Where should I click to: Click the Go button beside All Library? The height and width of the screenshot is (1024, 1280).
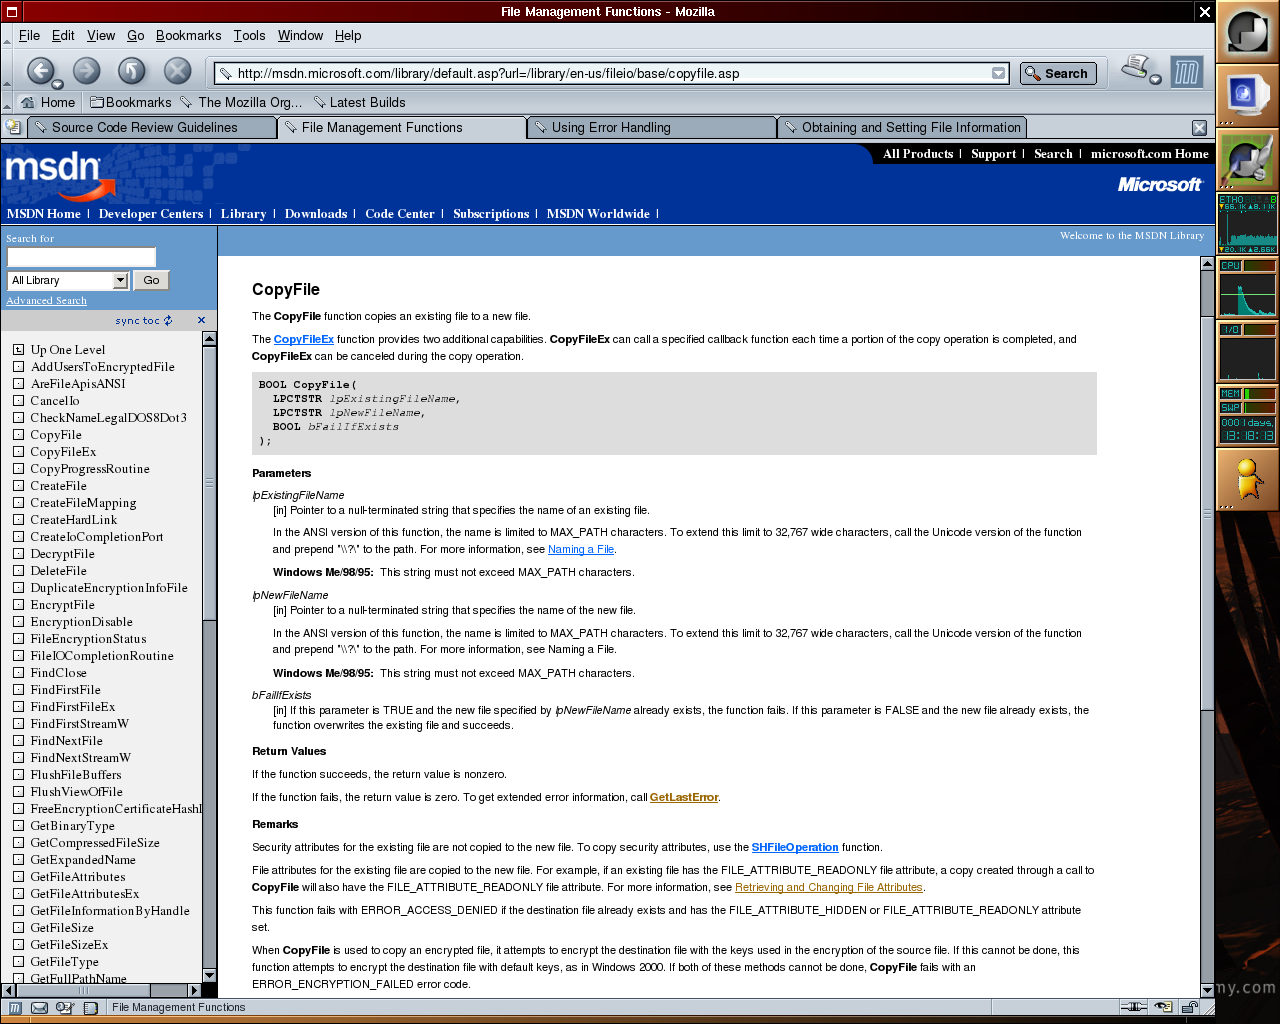(x=151, y=281)
